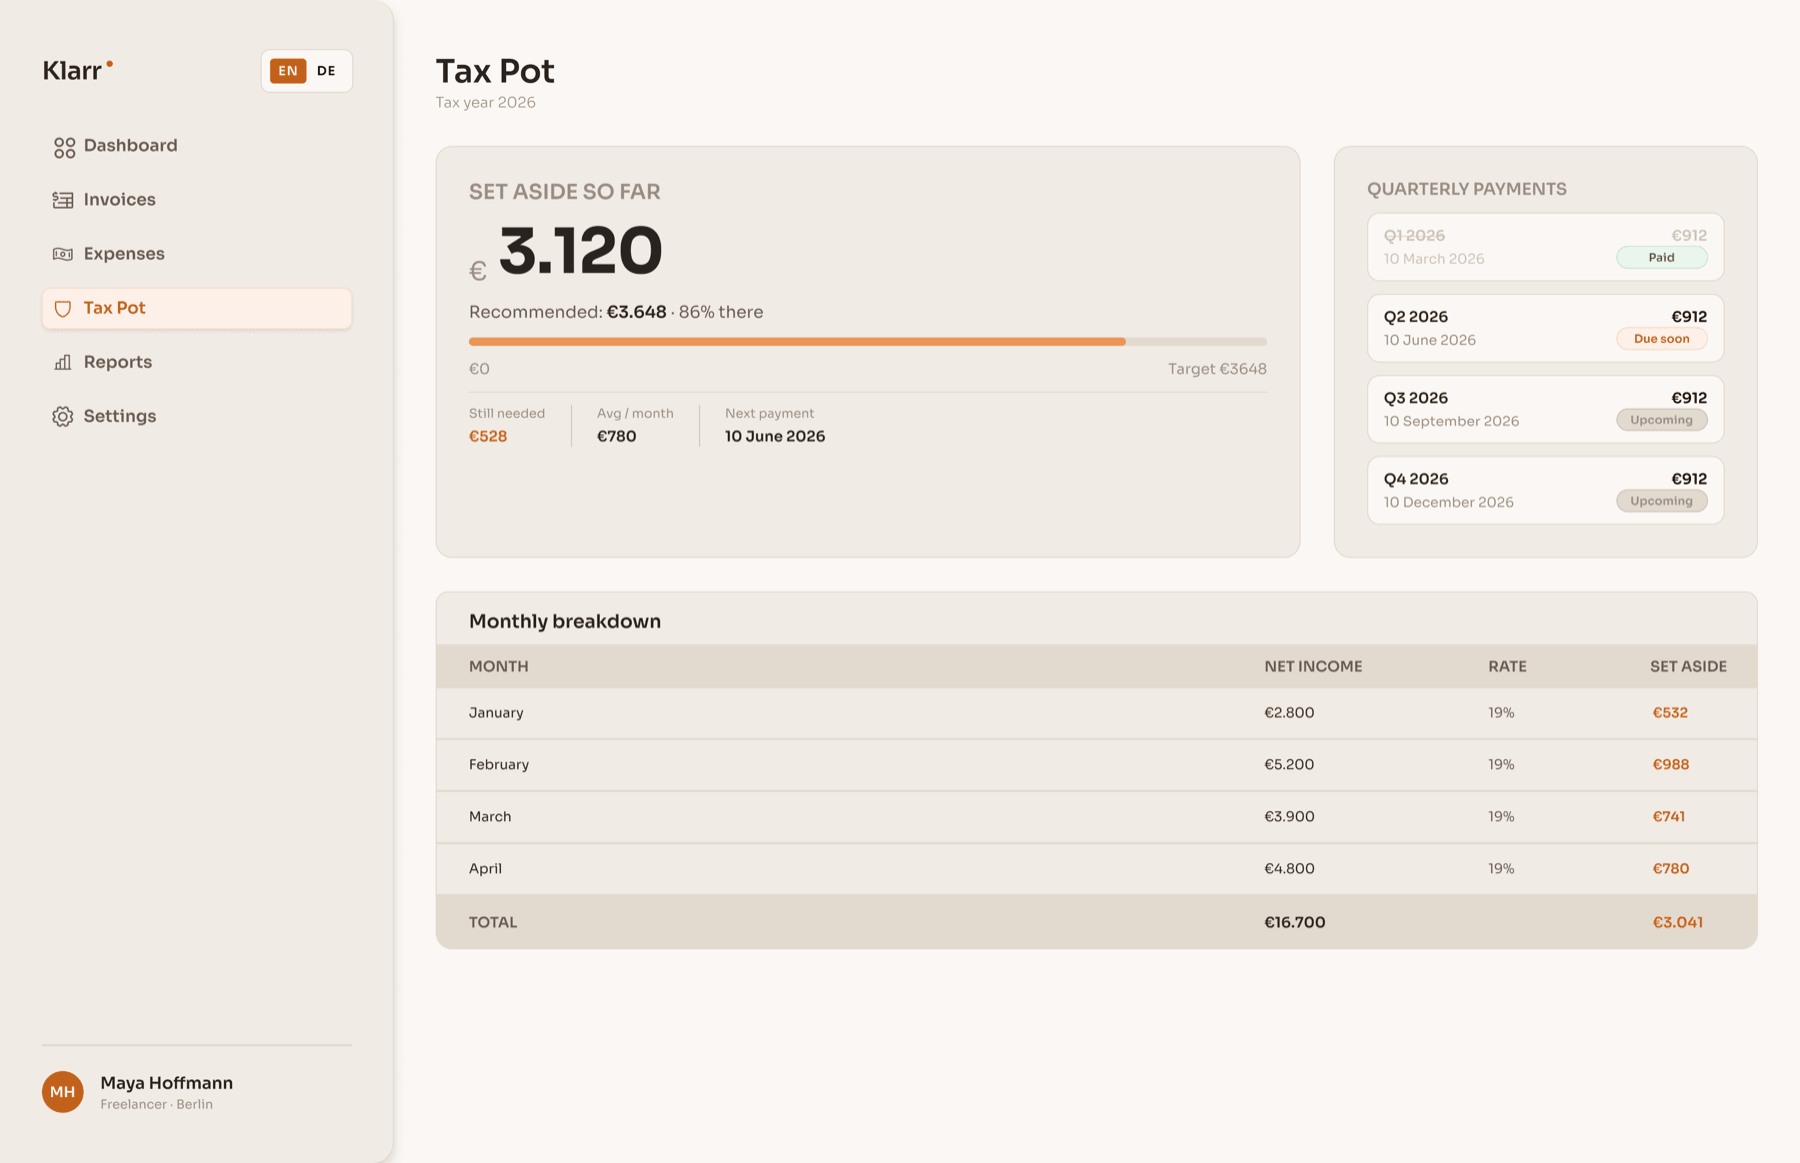The width and height of the screenshot is (1800, 1163).
Task: Click the 10 September 2026 date
Action: tap(1451, 421)
